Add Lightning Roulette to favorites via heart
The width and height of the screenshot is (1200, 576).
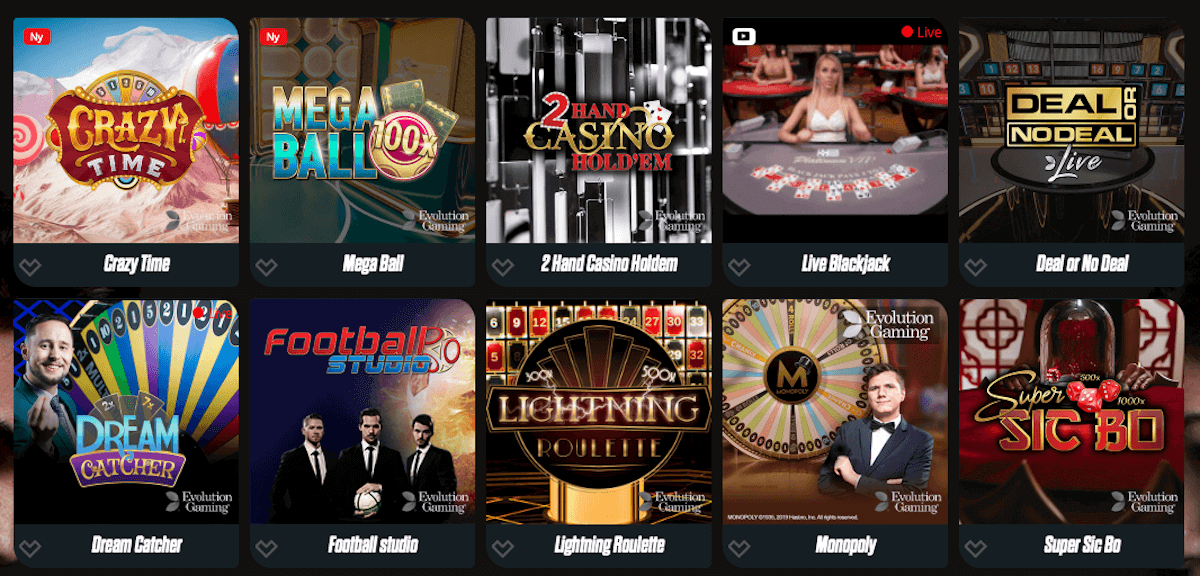[502, 549]
